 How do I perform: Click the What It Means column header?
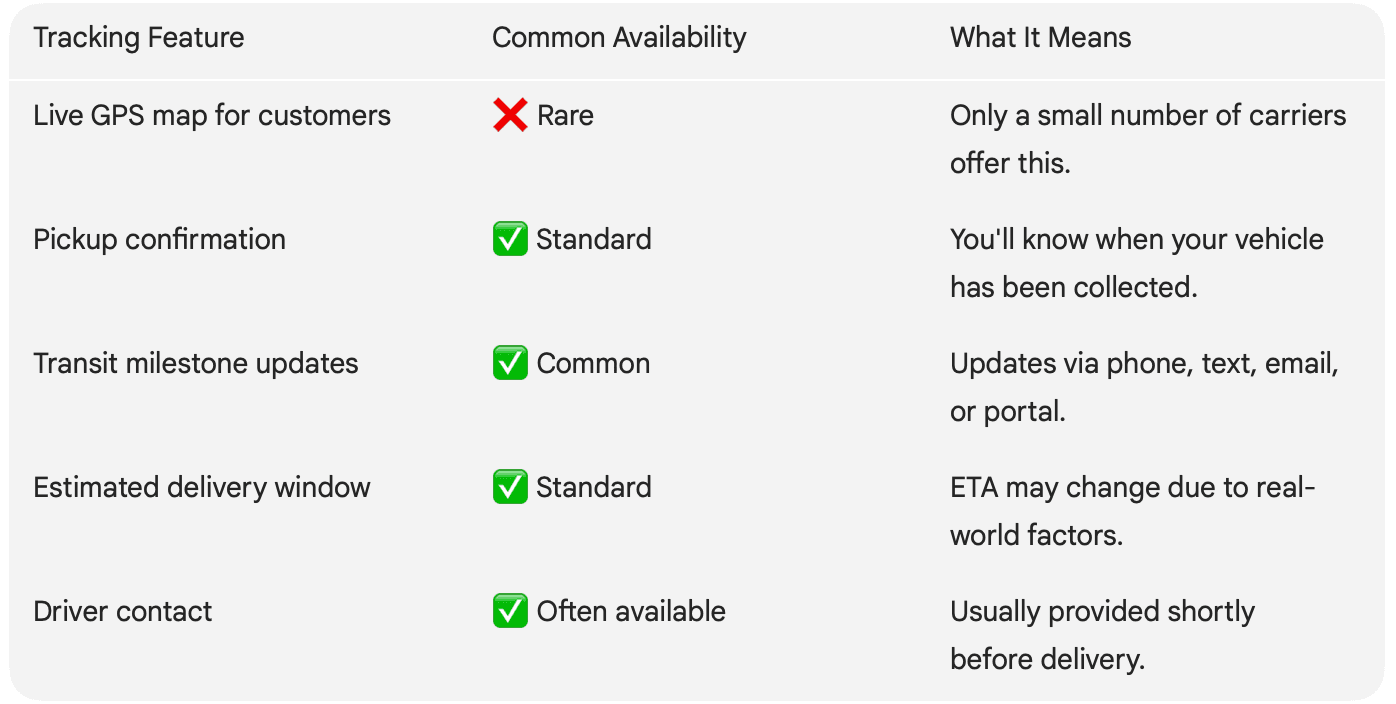tap(1040, 38)
